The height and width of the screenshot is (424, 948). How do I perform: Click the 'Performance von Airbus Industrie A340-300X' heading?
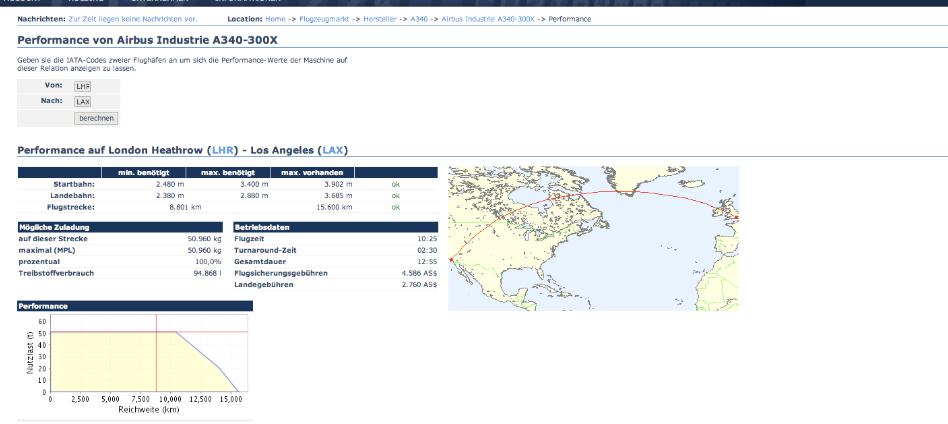148,41
